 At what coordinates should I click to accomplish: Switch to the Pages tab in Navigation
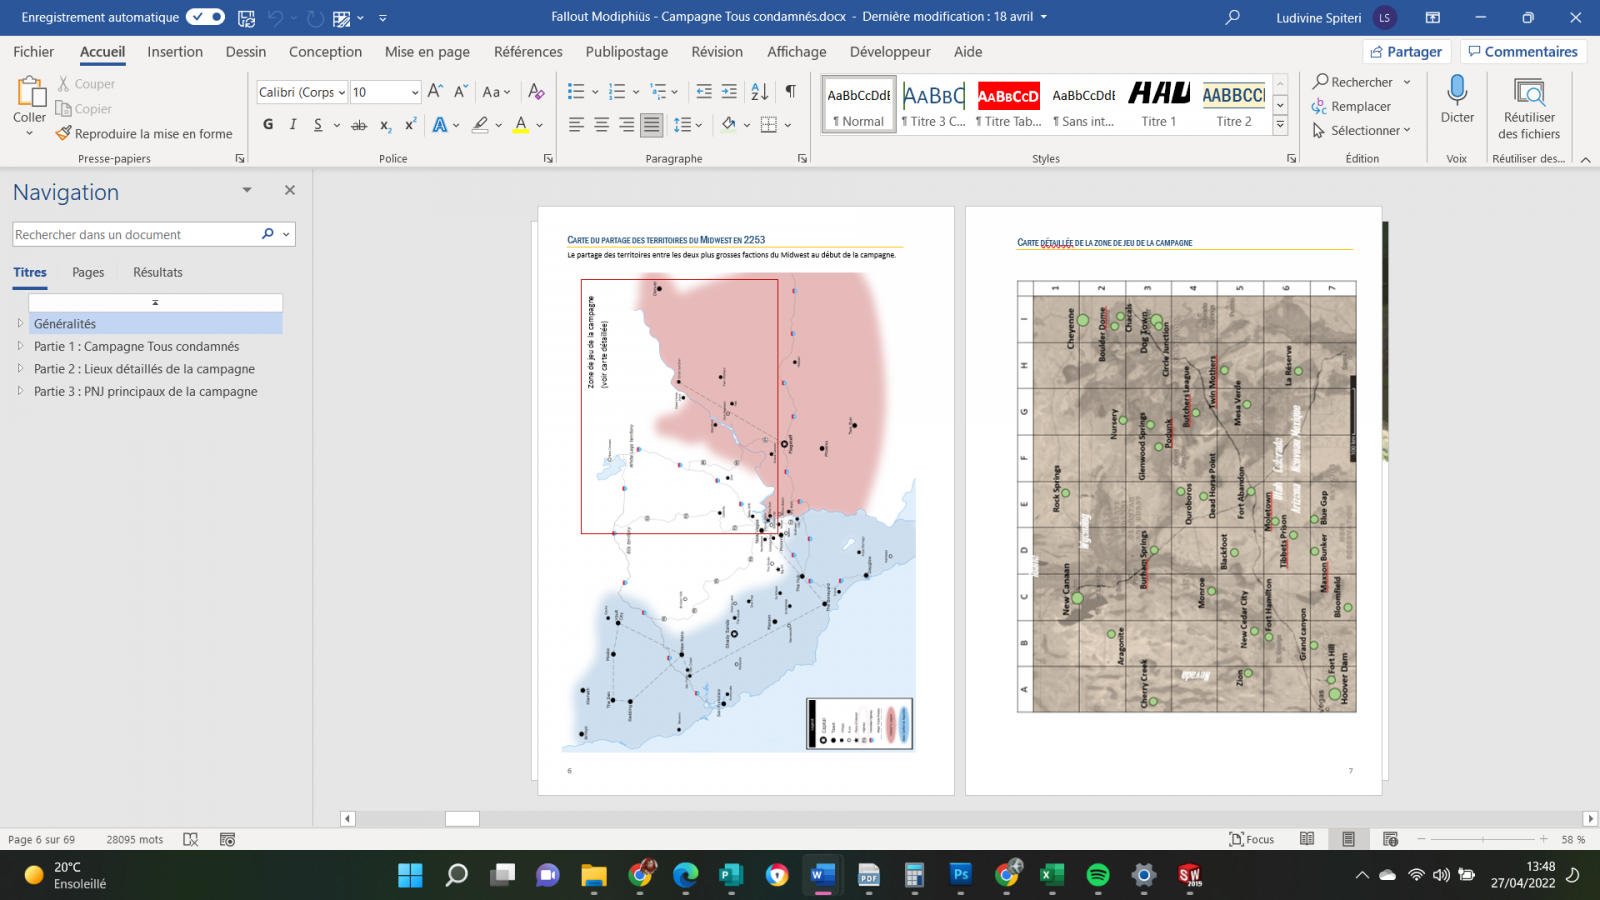88,272
